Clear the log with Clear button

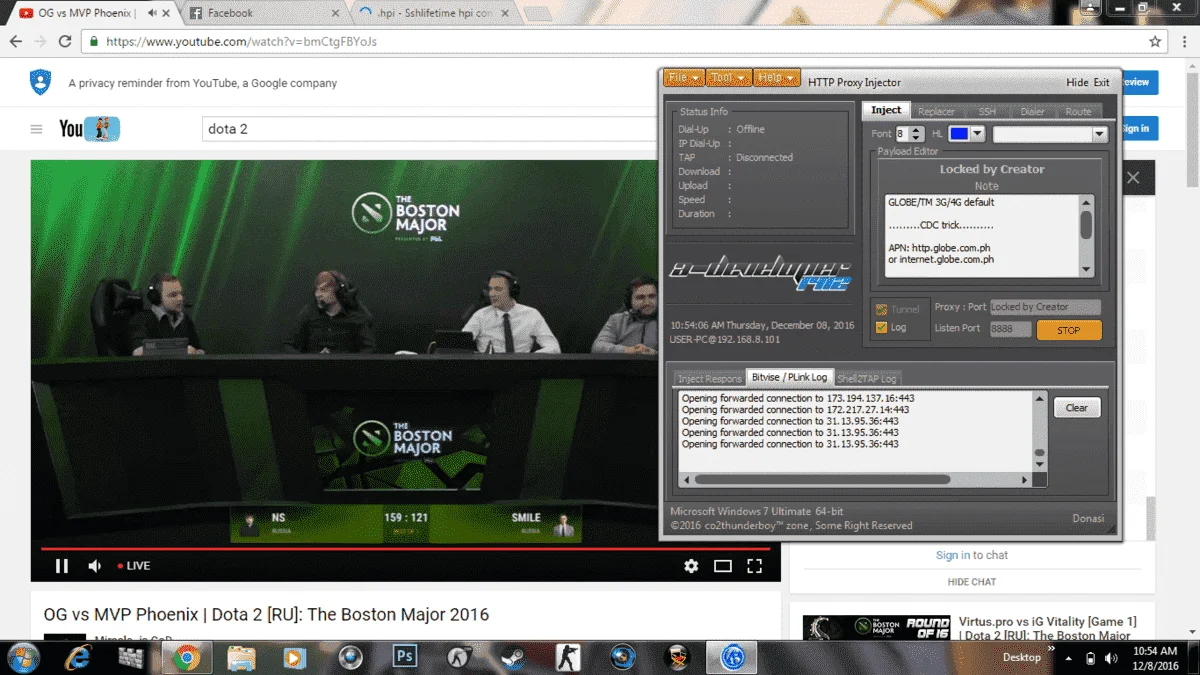coord(1077,408)
